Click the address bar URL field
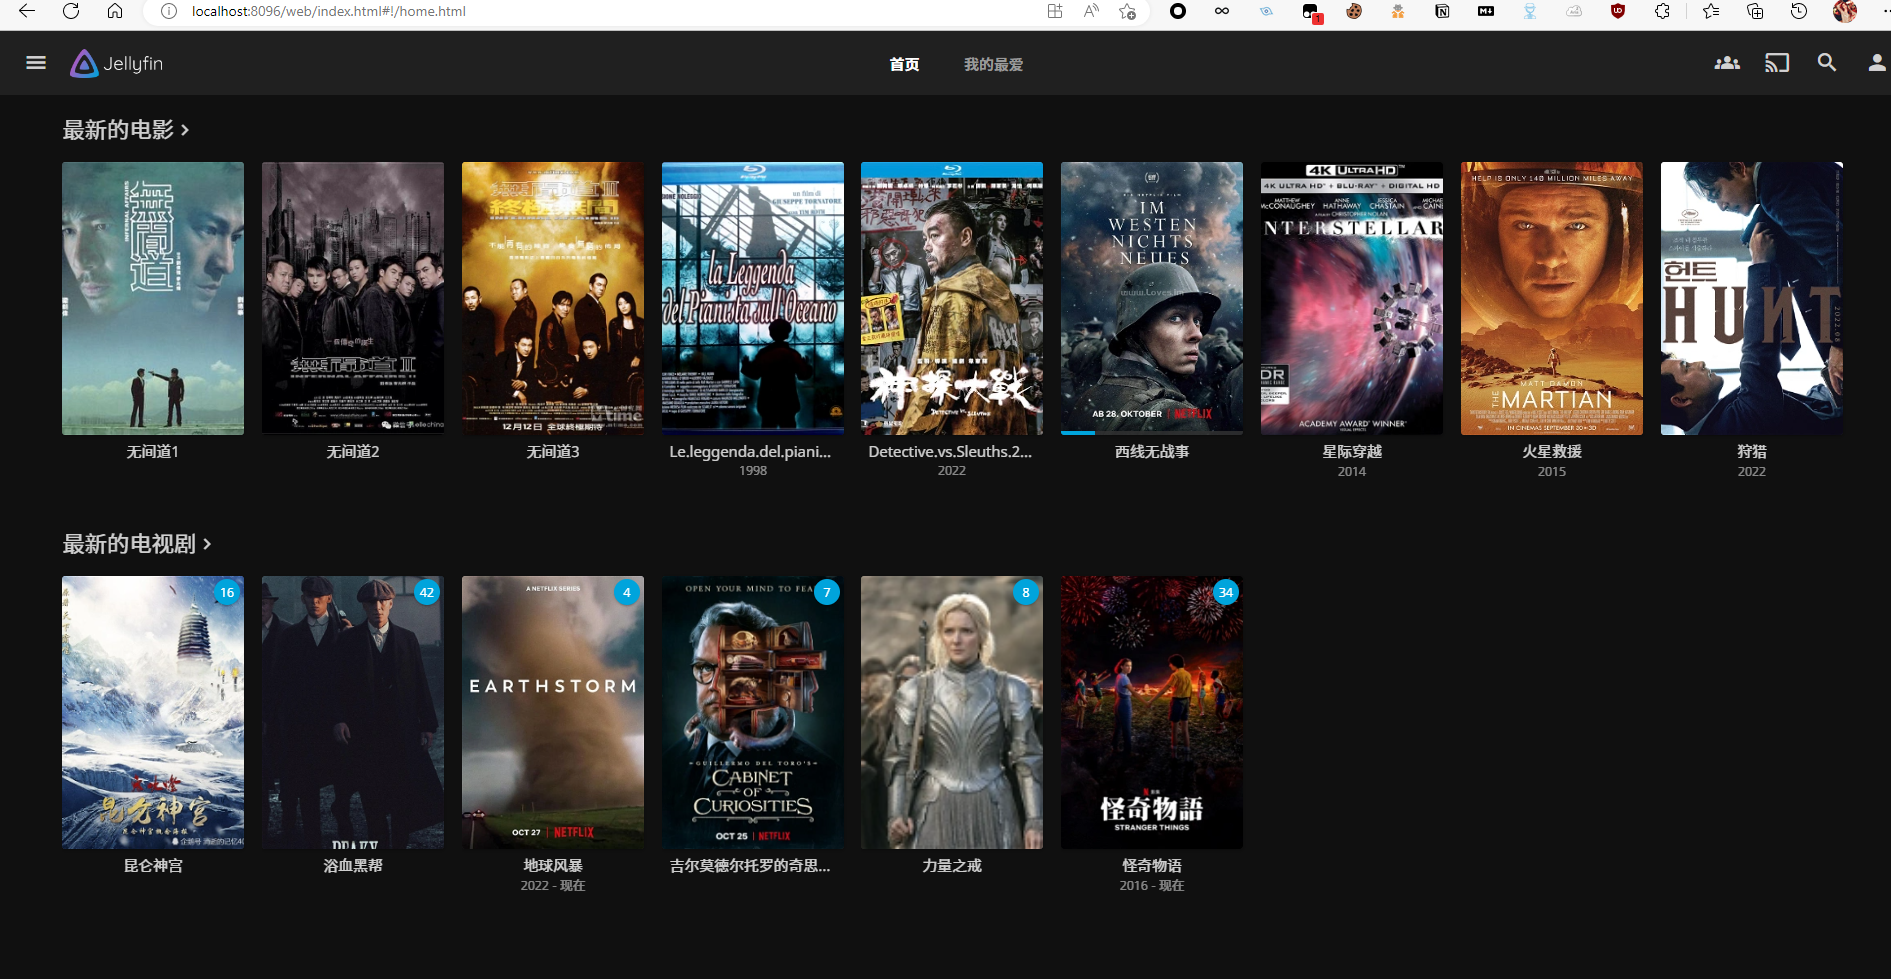 [600, 11]
